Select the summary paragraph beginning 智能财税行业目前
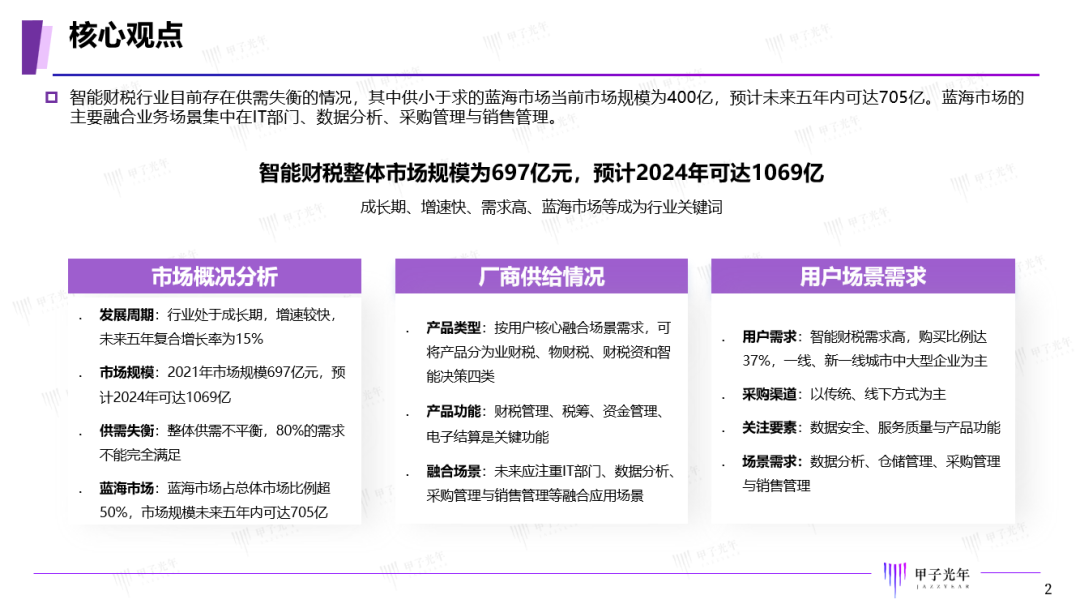The image size is (1080, 608). point(547,107)
